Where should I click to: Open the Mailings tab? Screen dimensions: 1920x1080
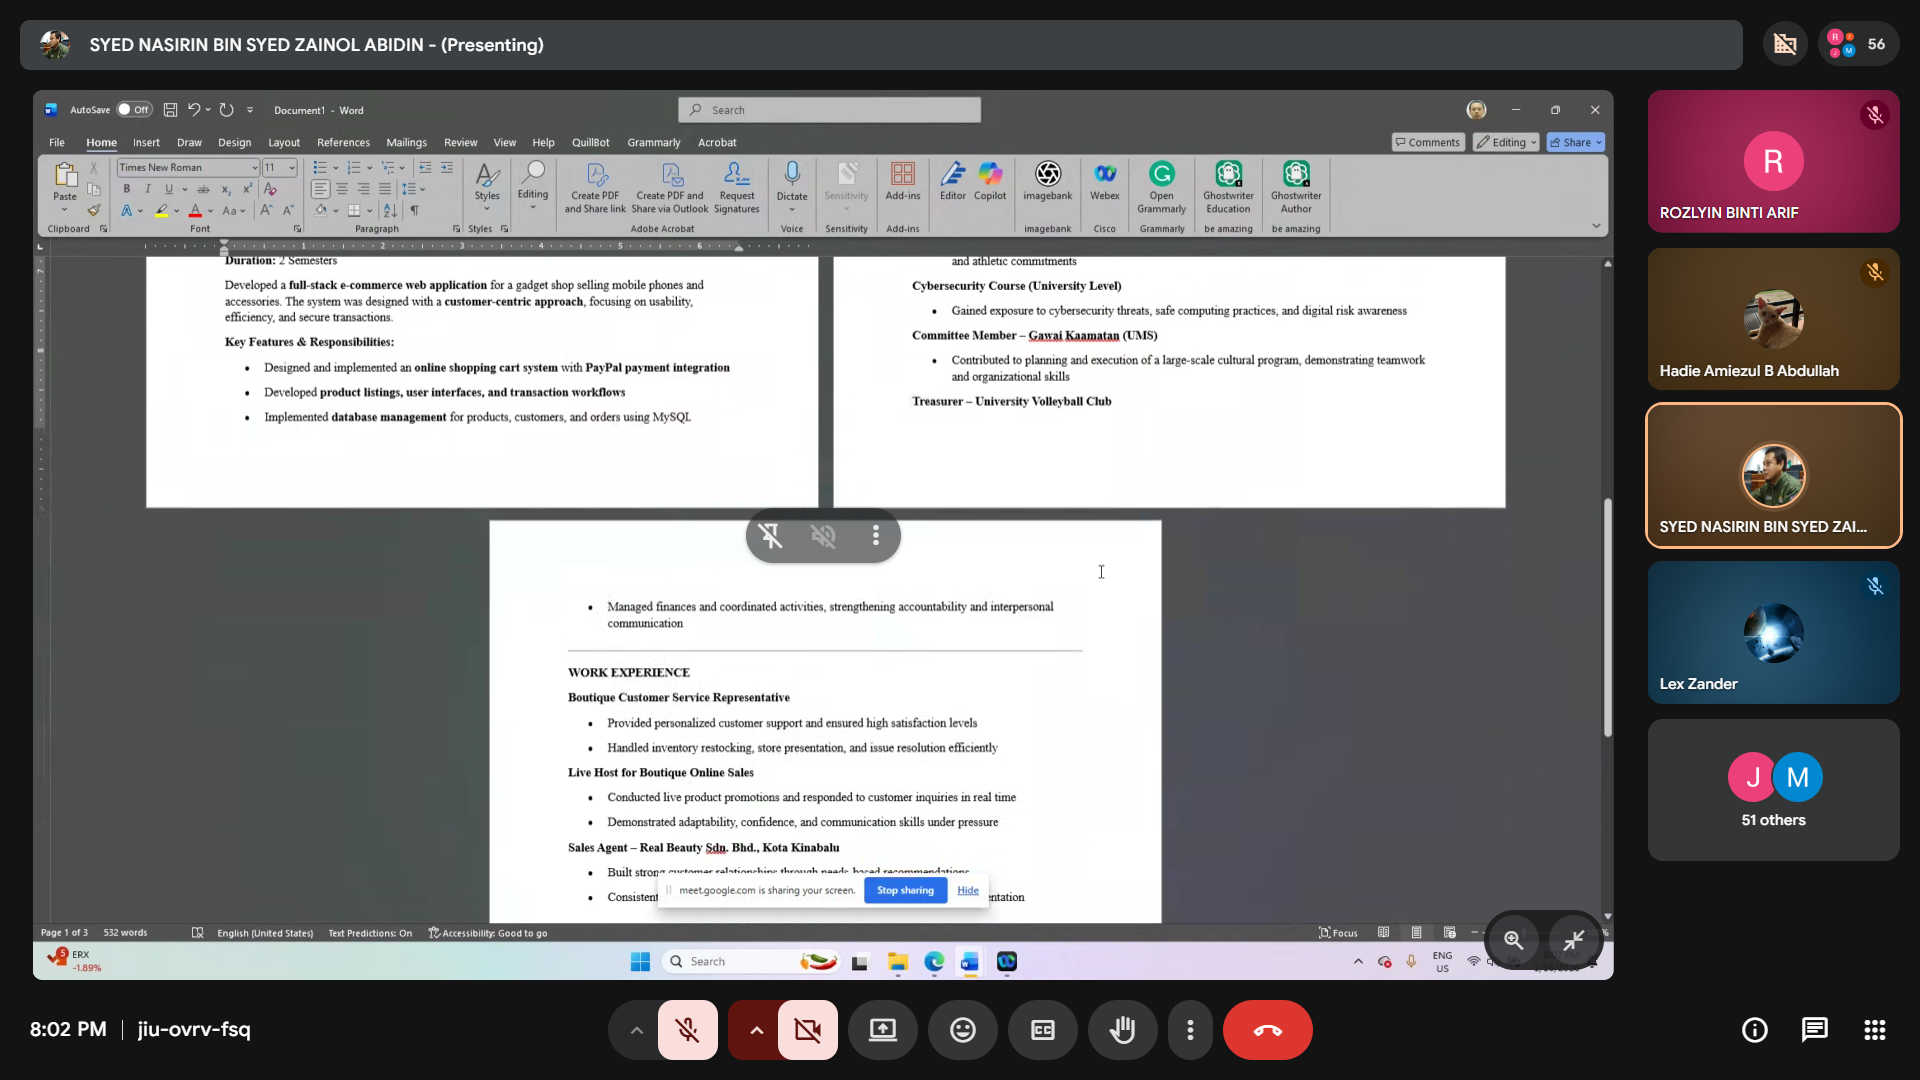tap(406, 143)
